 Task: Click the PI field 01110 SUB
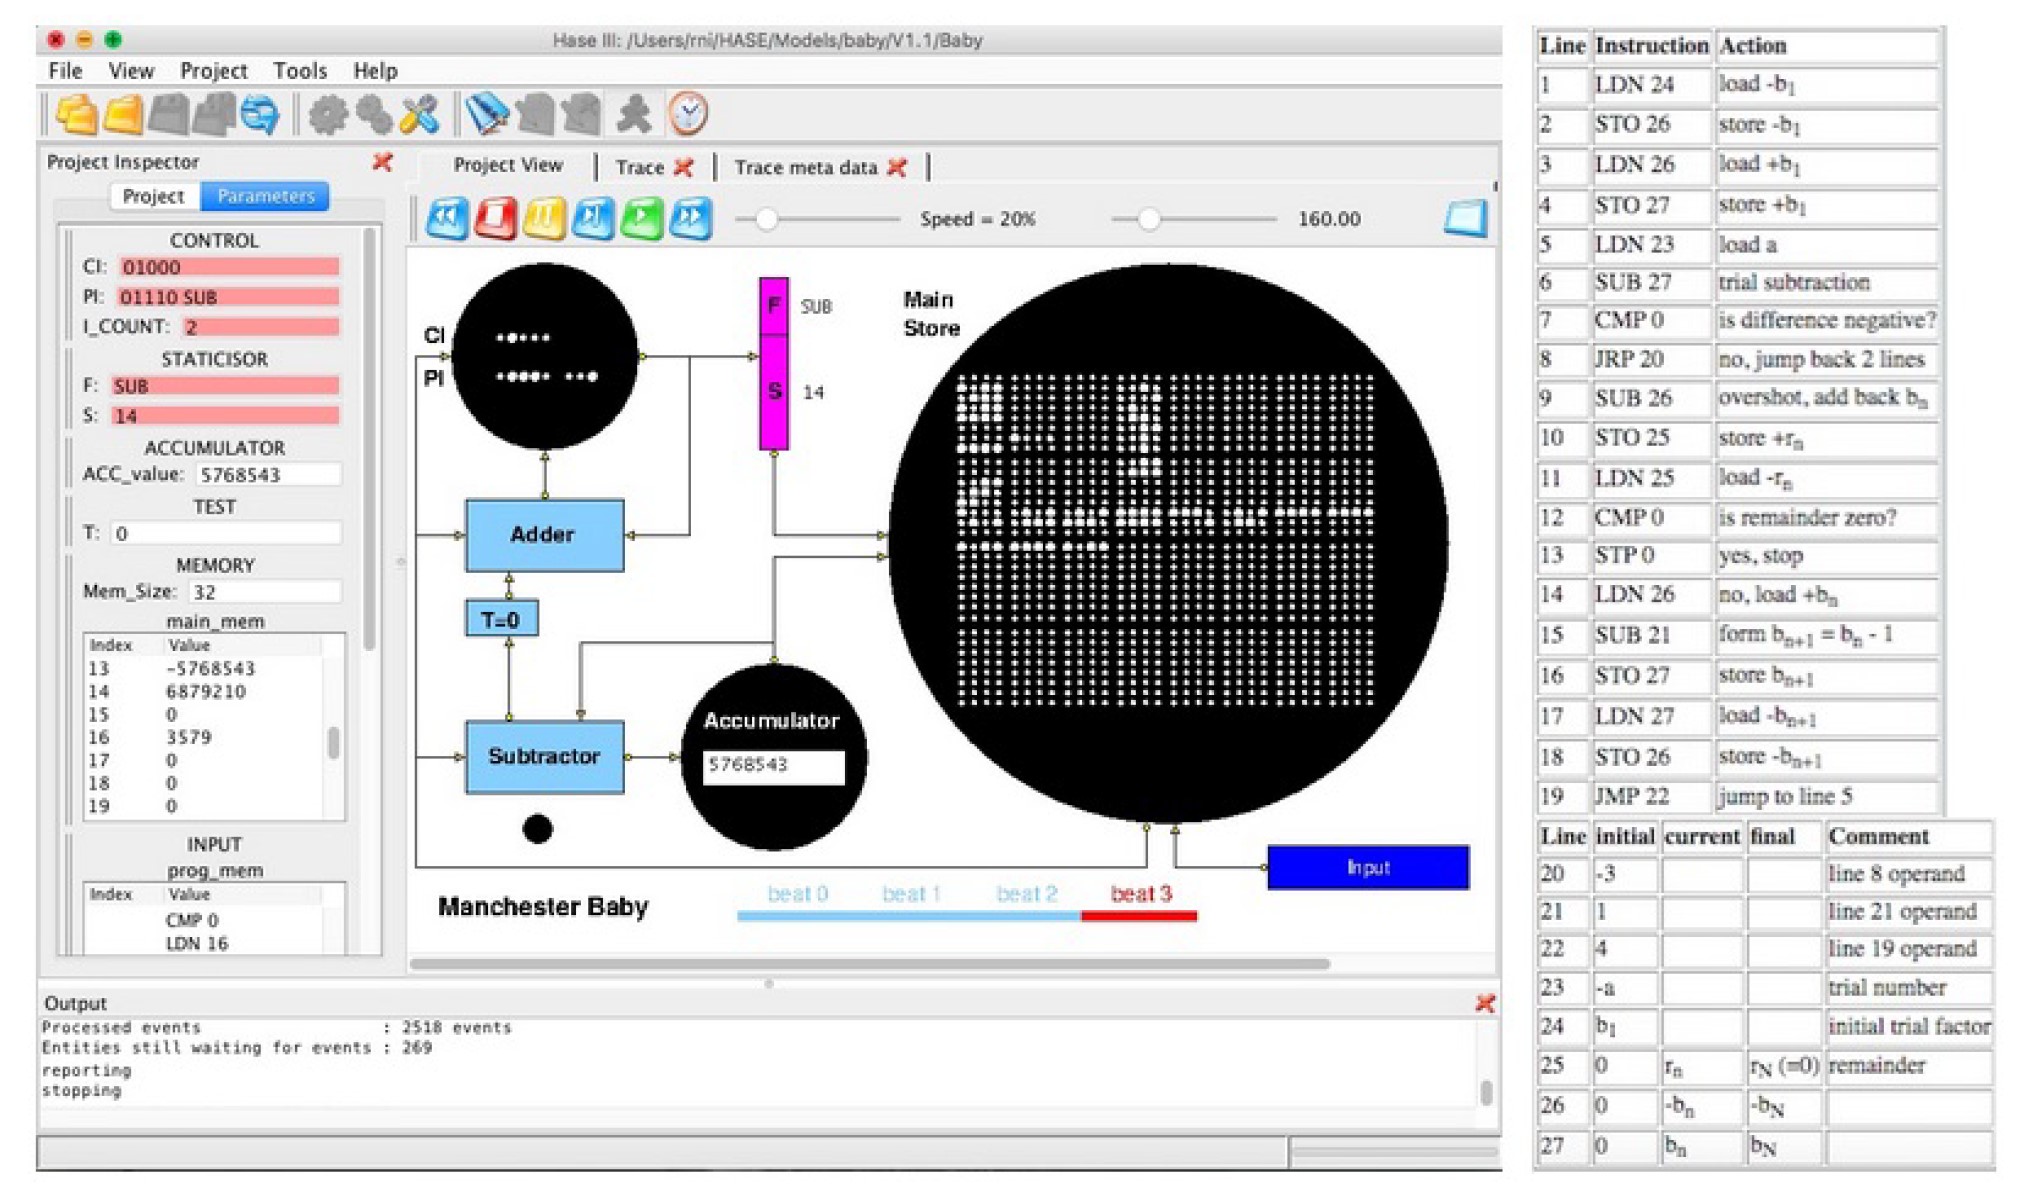pyautogui.click(x=228, y=297)
